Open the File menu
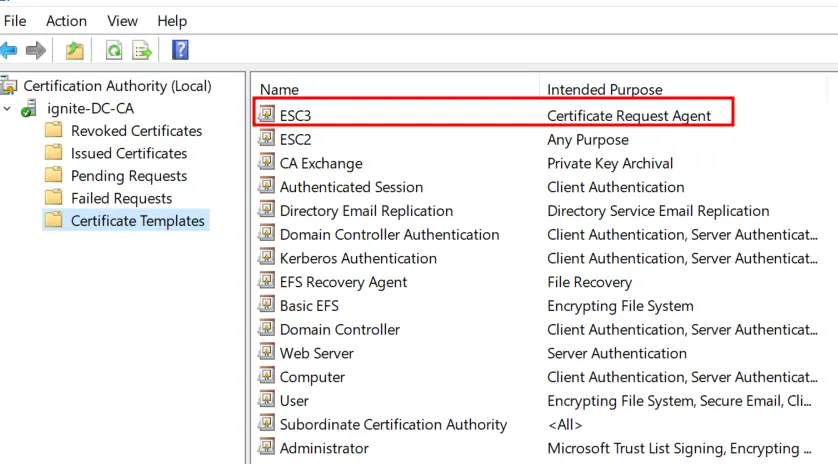The image size is (838, 464). coord(15,20)
